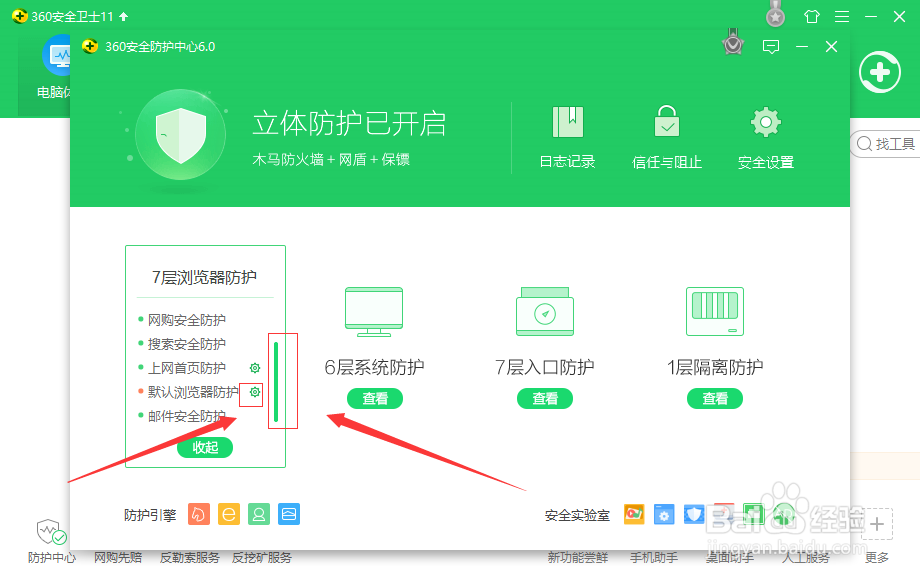The height and width of the screenshot is (580, 920).
Task: Open 防护中心 shield icon in main window
Action: pyautogui.click(x=51, y=531)
